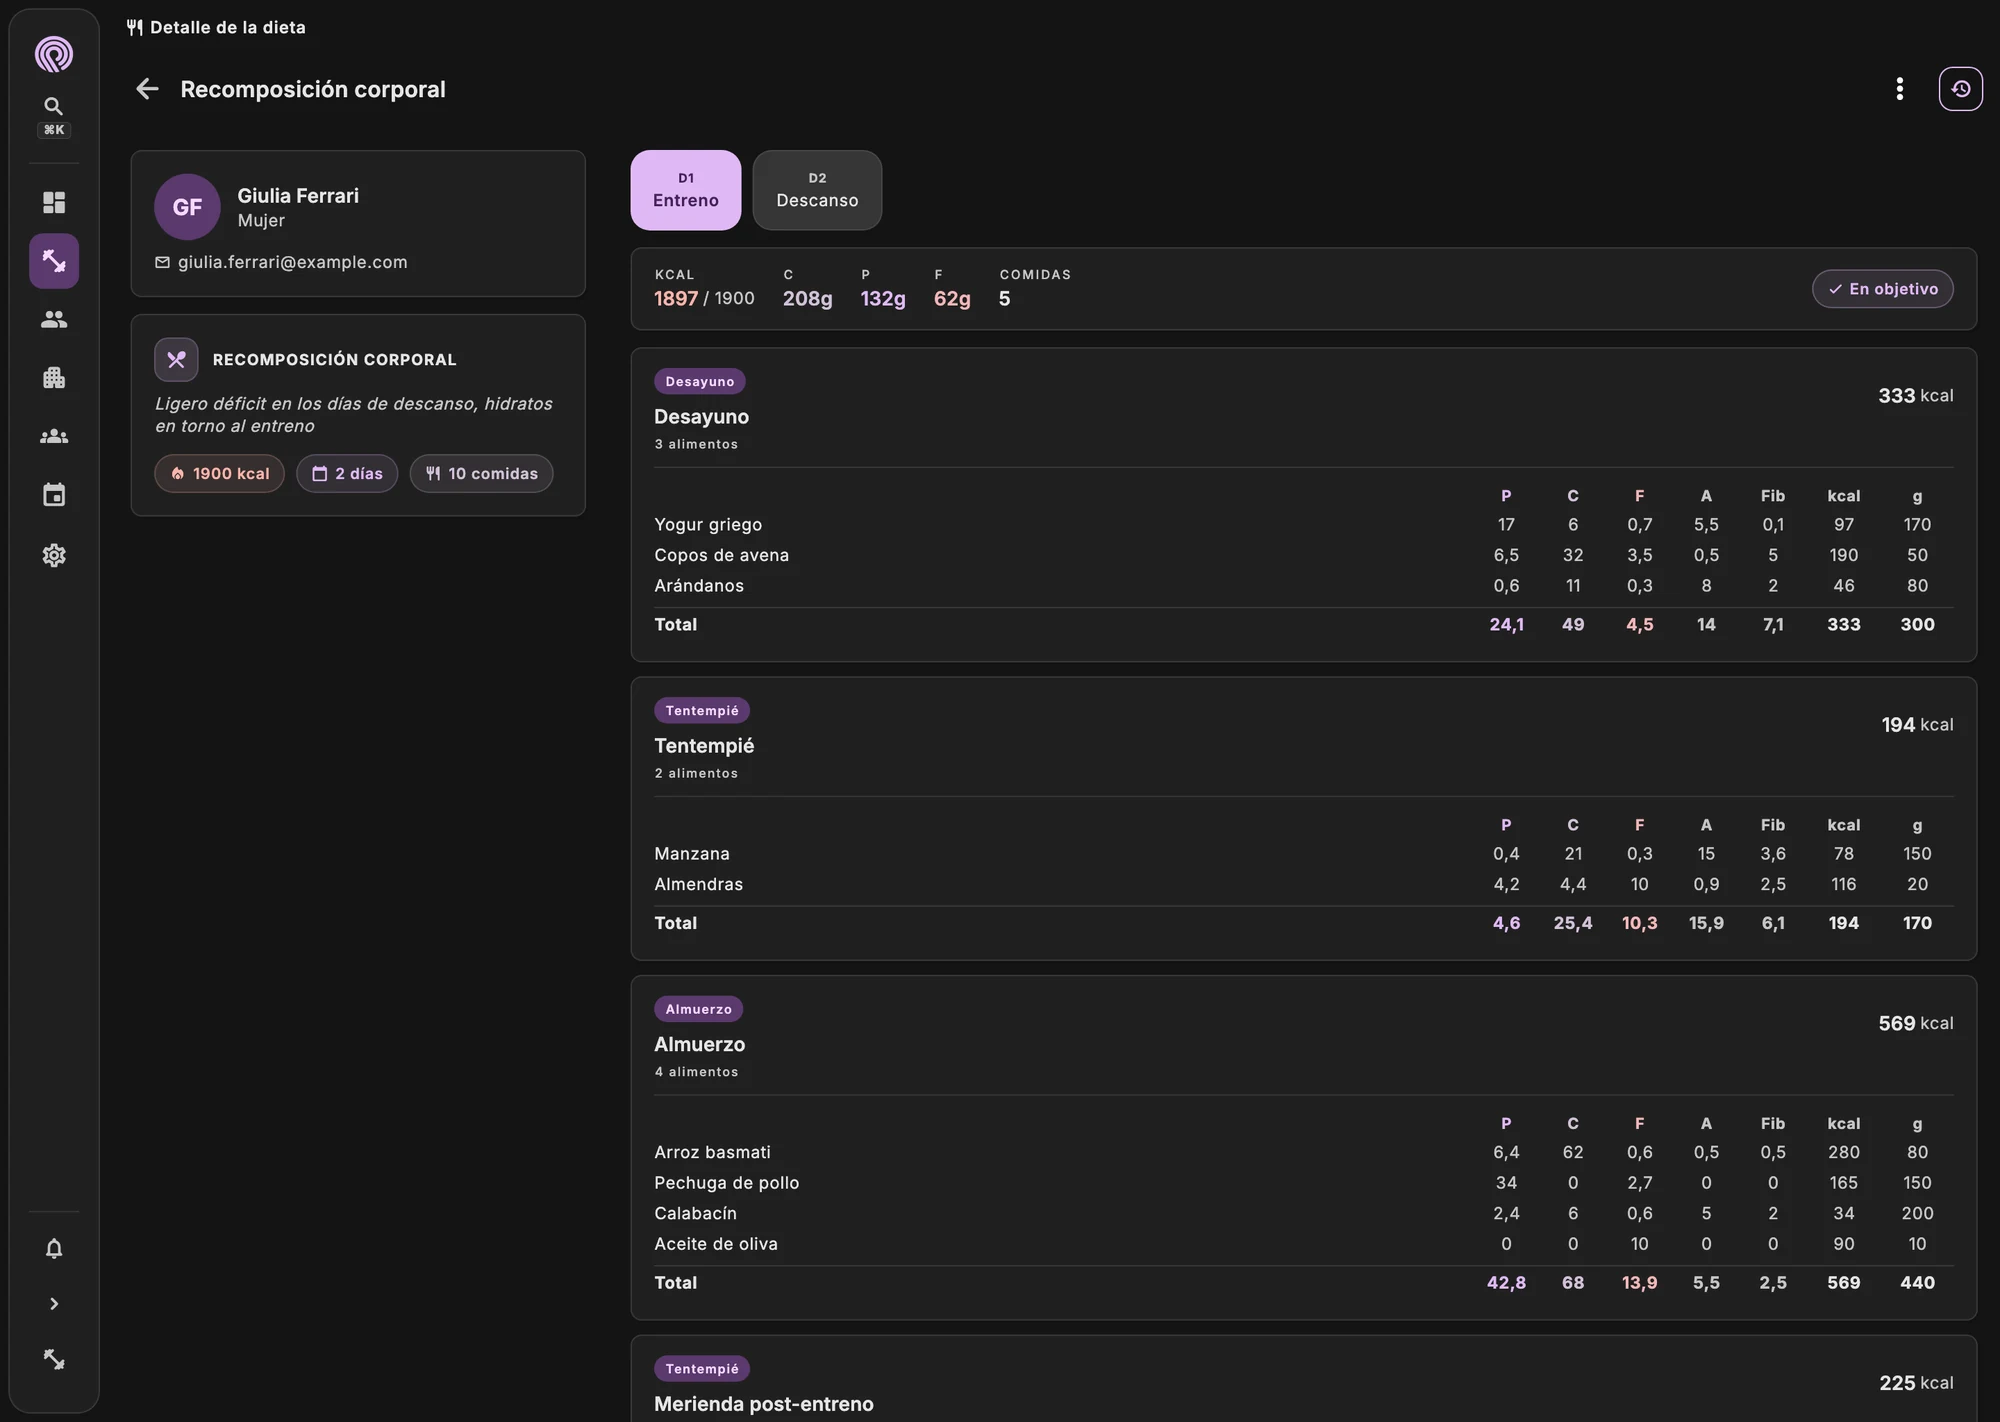The height and width of the screenshot is (1422, 2000).
Task: Select the Calabacín food row
Action: point(1303,1213)
